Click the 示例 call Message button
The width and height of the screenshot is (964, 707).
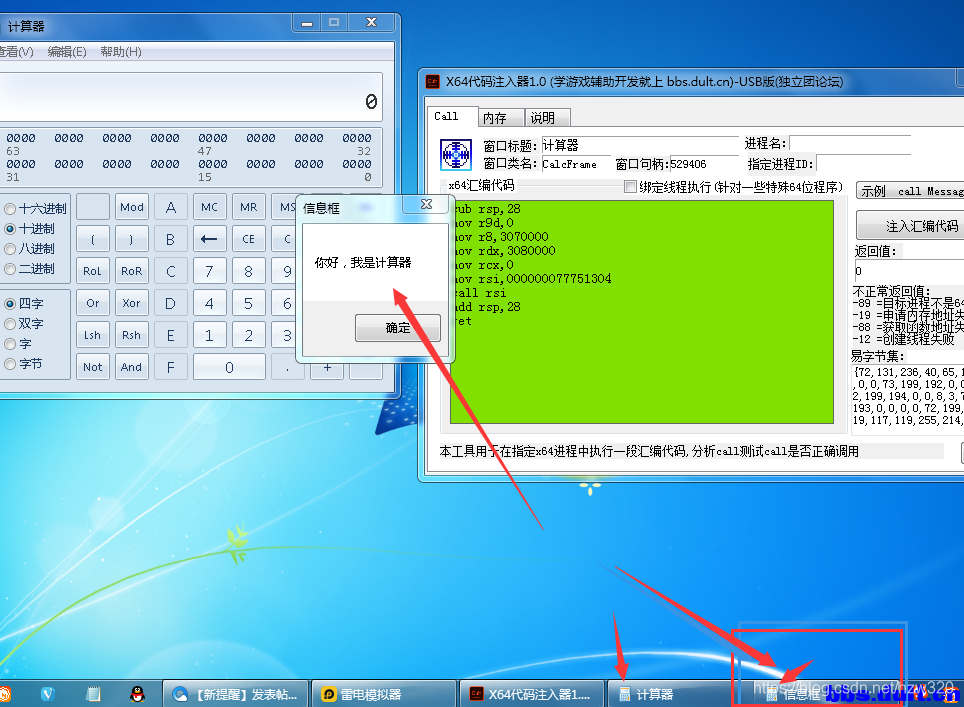tap(911, 191)
